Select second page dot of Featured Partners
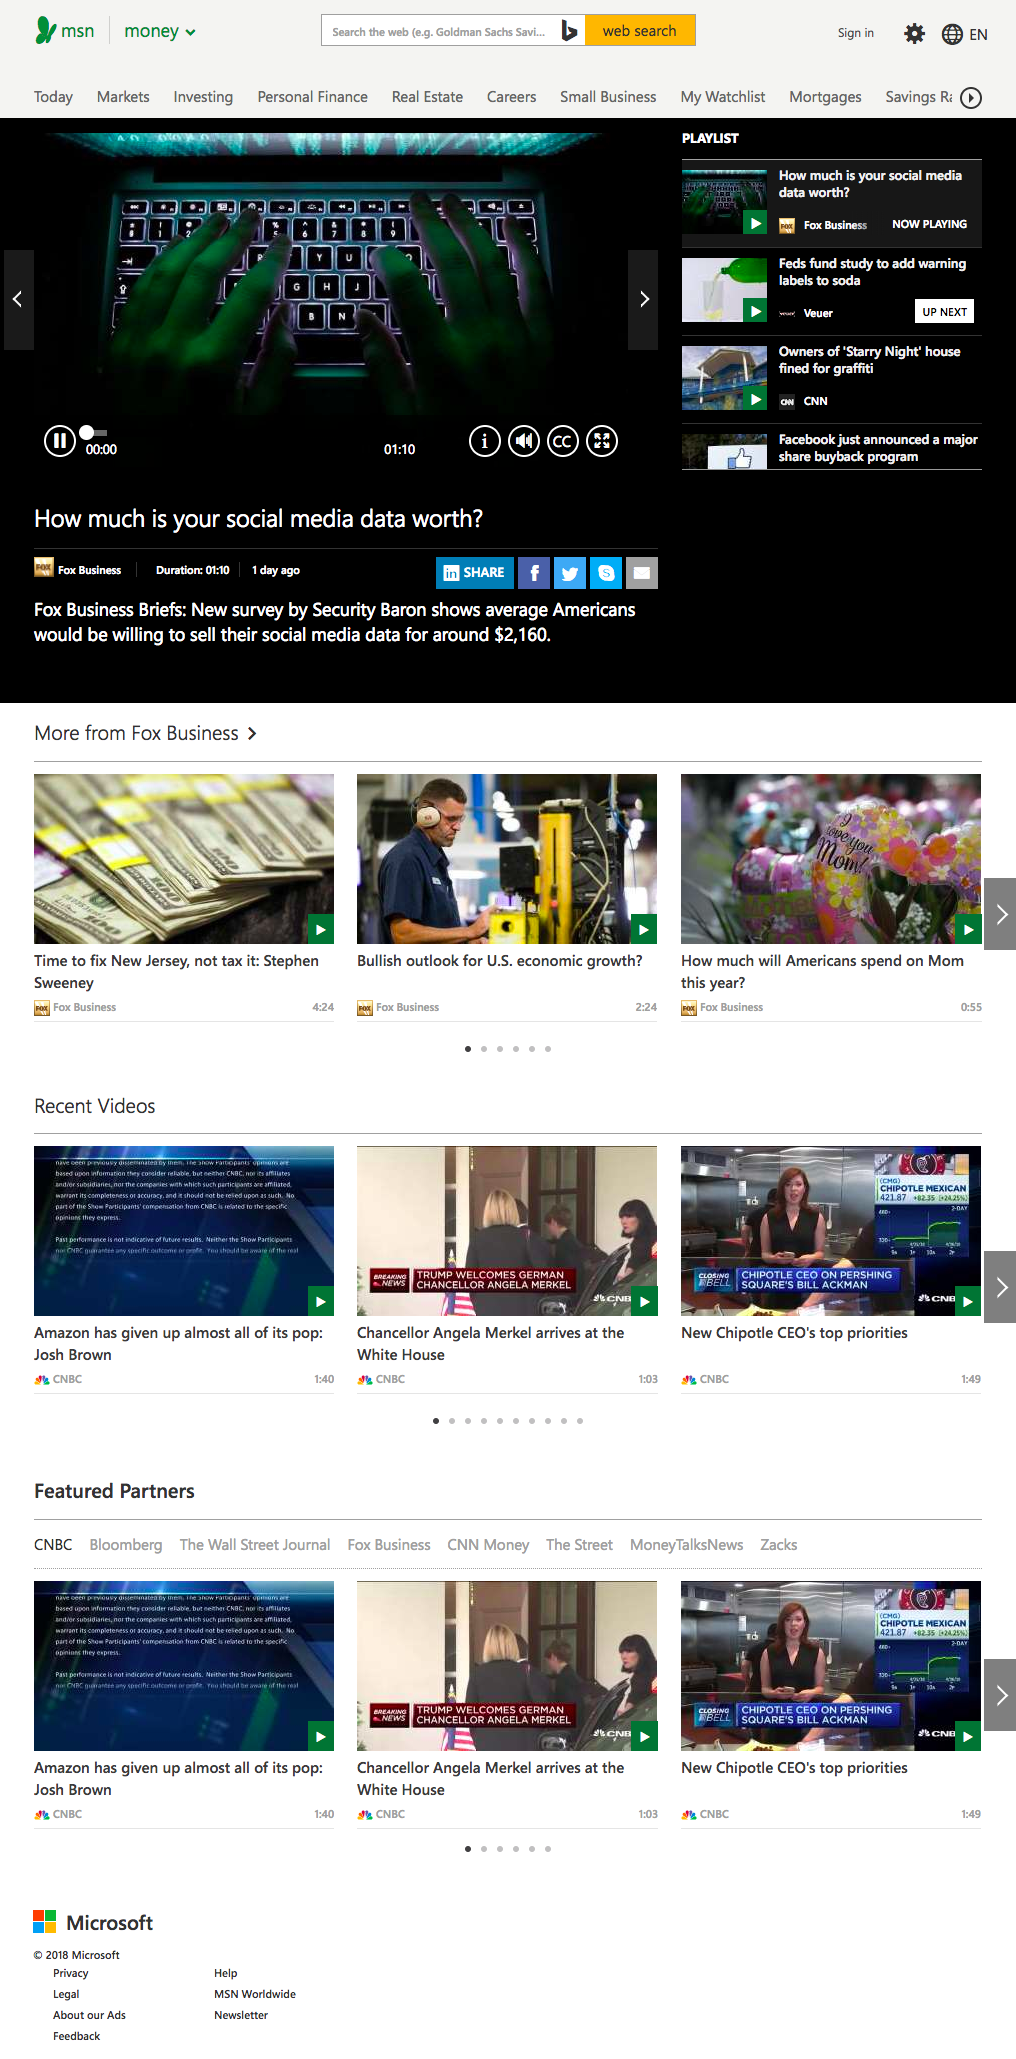 tap(484, 1849)
